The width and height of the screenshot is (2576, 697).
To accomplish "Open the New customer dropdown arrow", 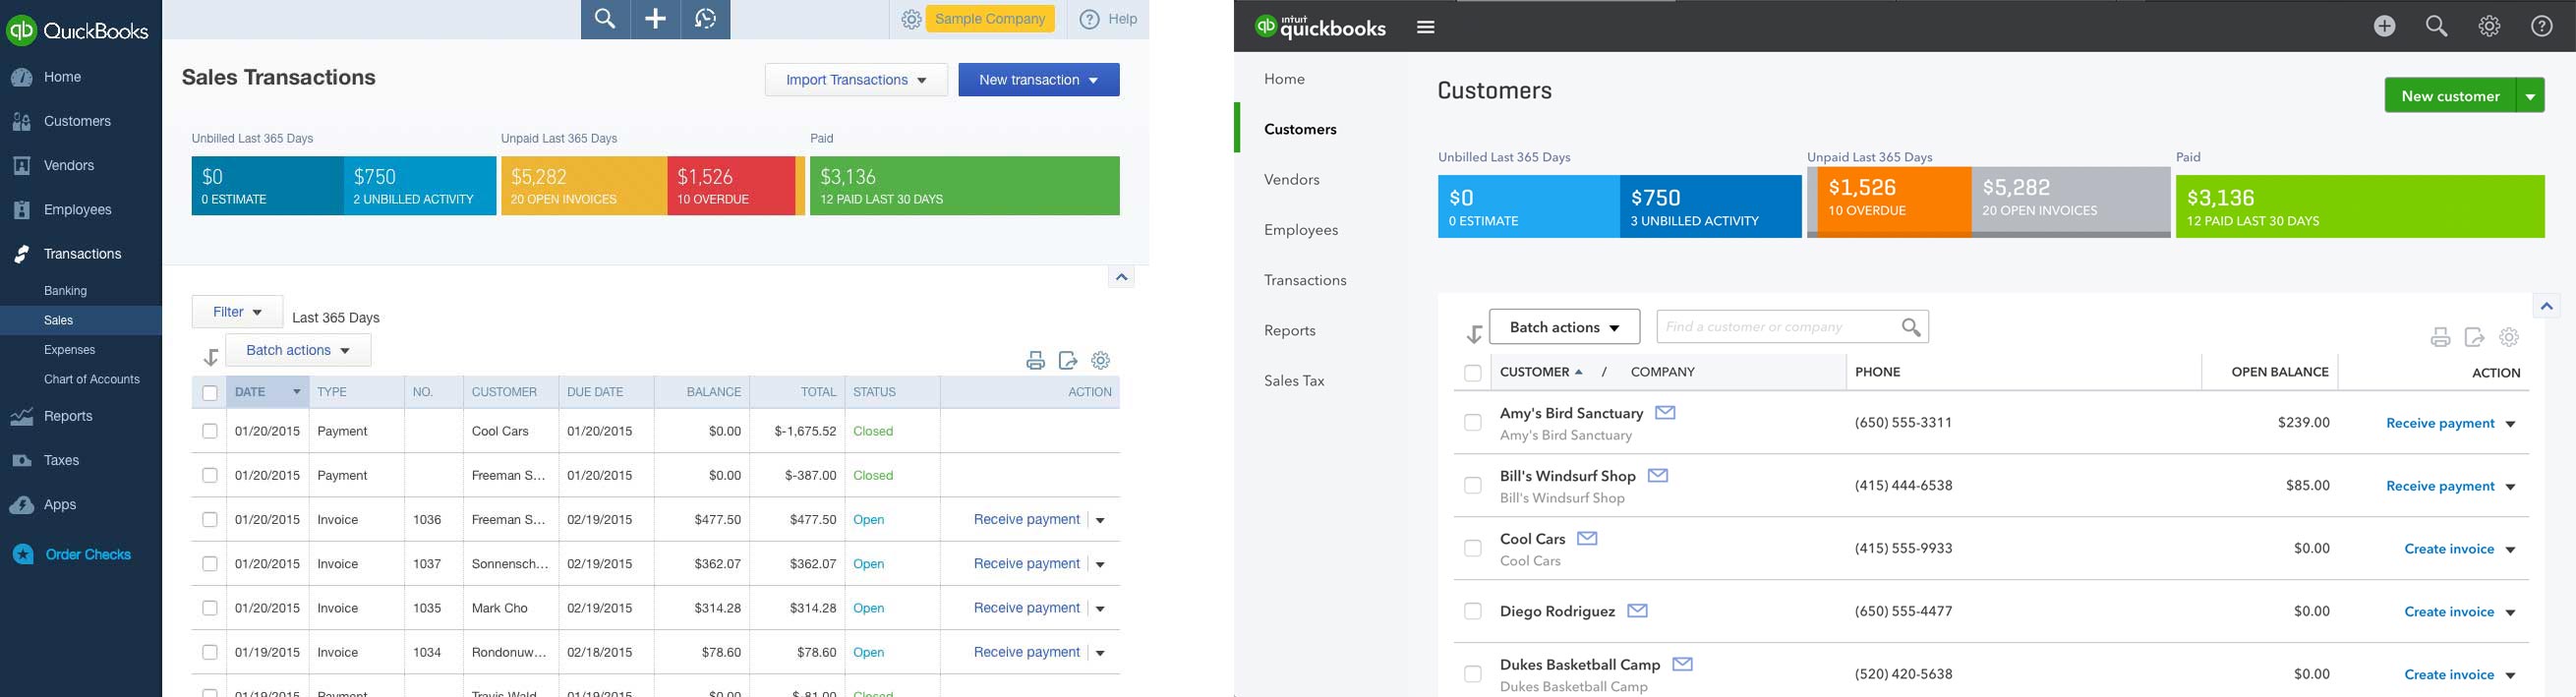I will coord(2531,97).
